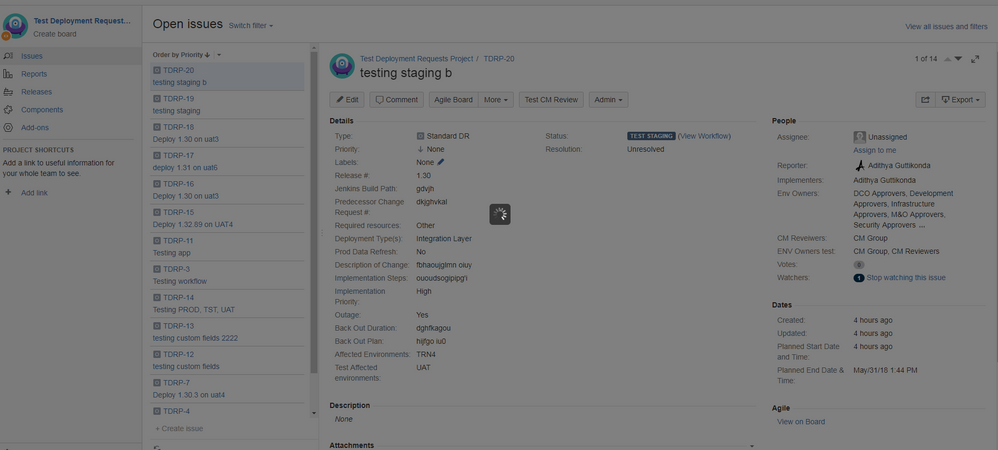The image size is (998, 450).
Task: Click the watchers count badge
Action: [859, 278]
